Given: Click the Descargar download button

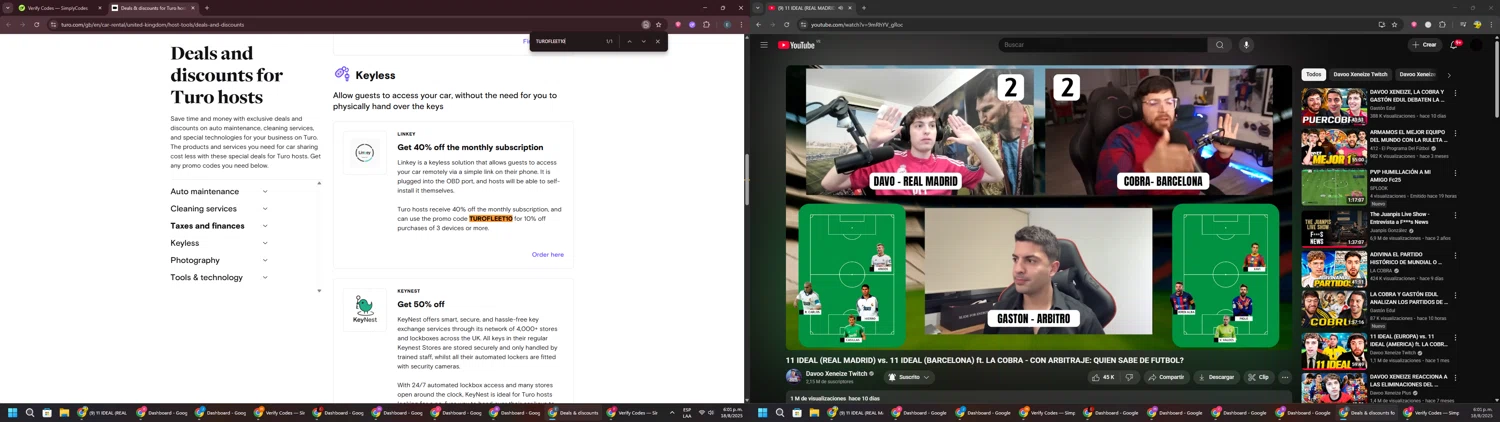Looking at the screenshot, I should (x=1217, y=377).
